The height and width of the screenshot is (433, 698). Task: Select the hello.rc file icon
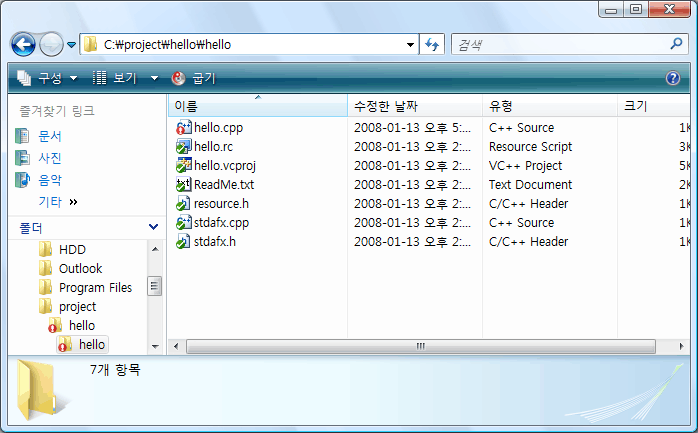[183, 147]
